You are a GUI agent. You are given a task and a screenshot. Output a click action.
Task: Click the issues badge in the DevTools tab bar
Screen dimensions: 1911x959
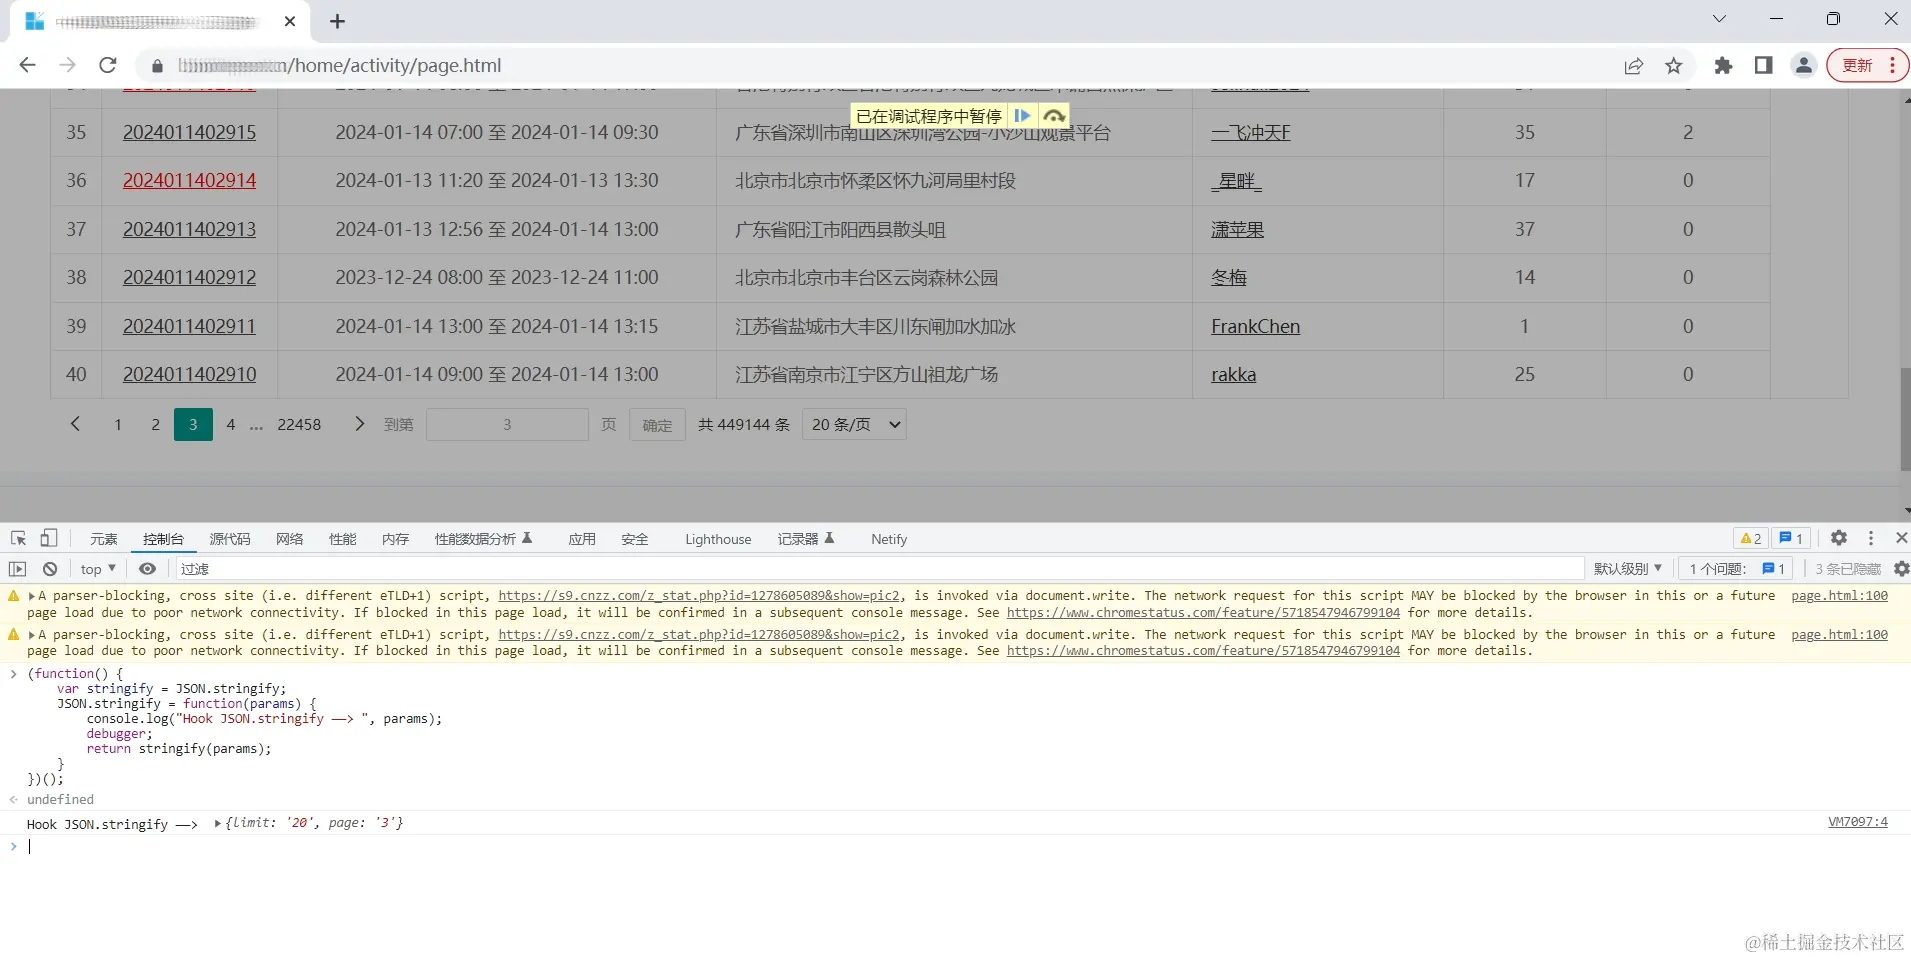(1791, 538)
